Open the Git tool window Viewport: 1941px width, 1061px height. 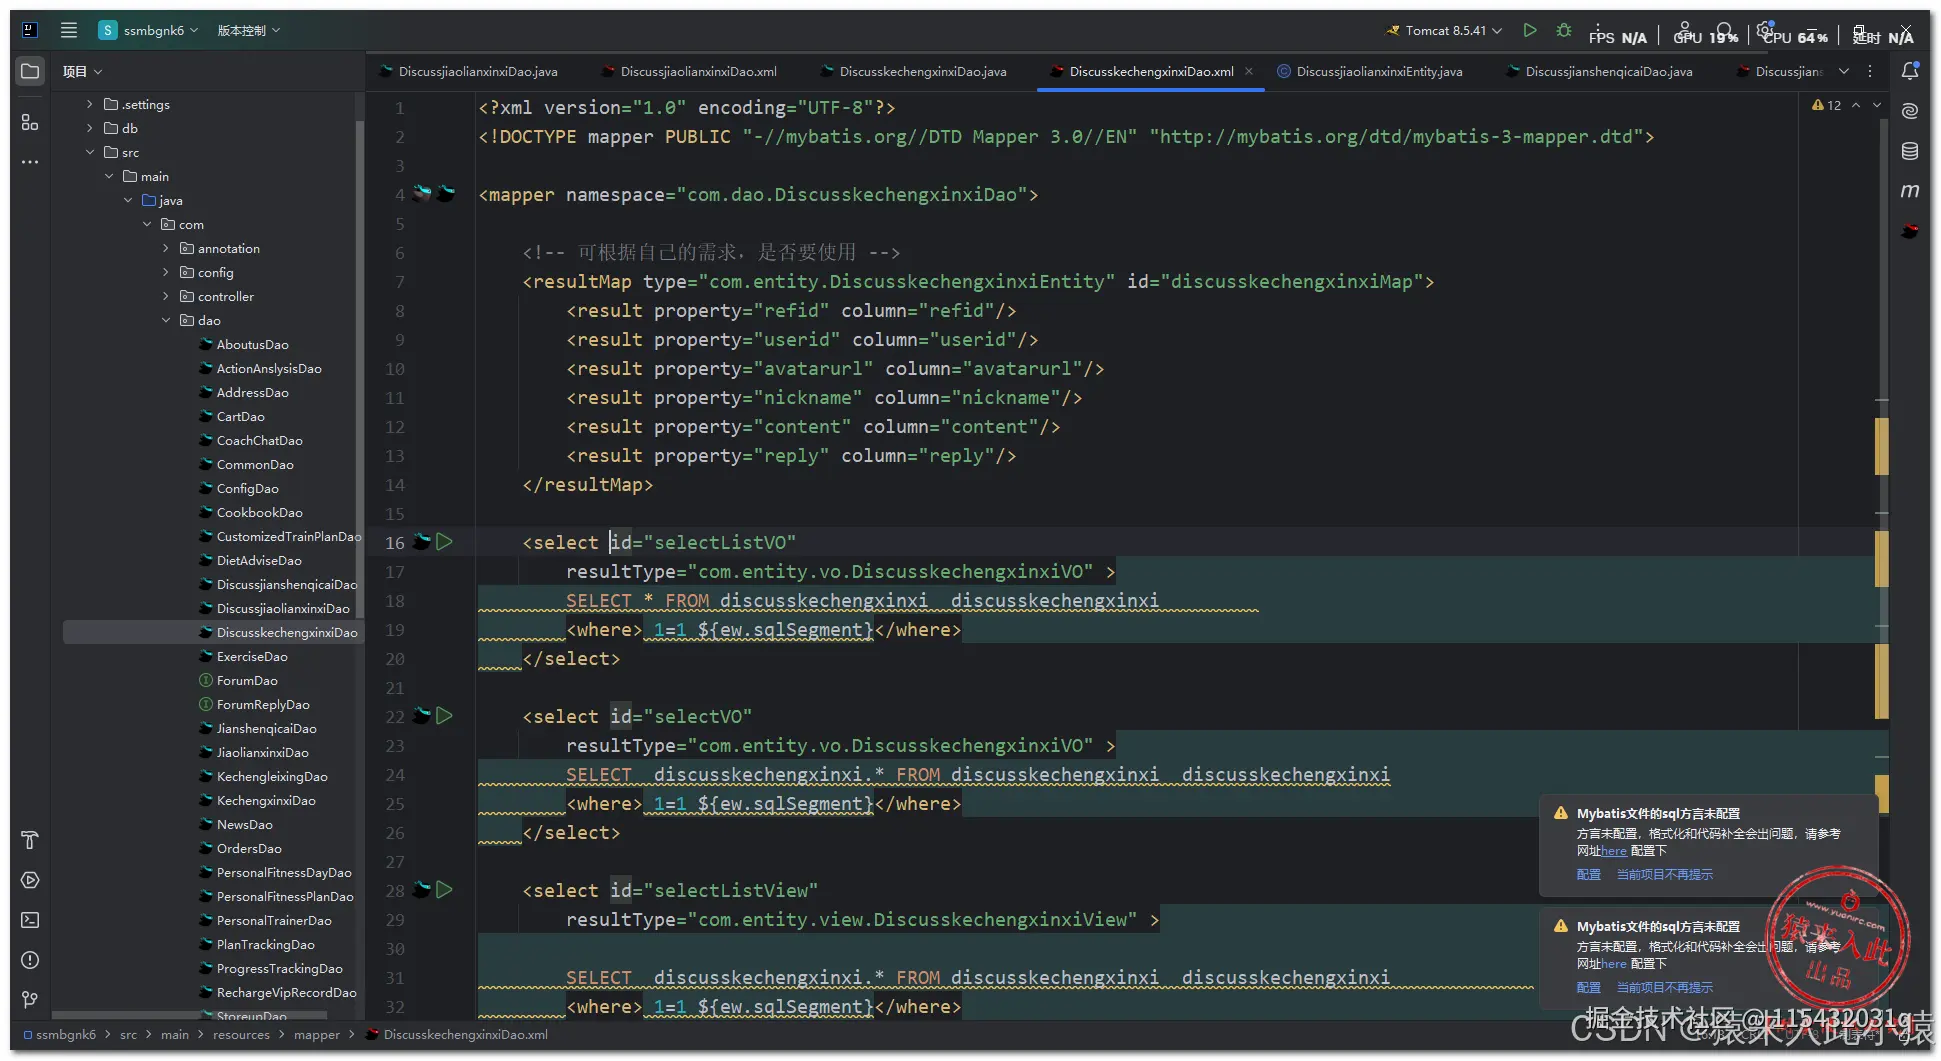(30, 1000)
